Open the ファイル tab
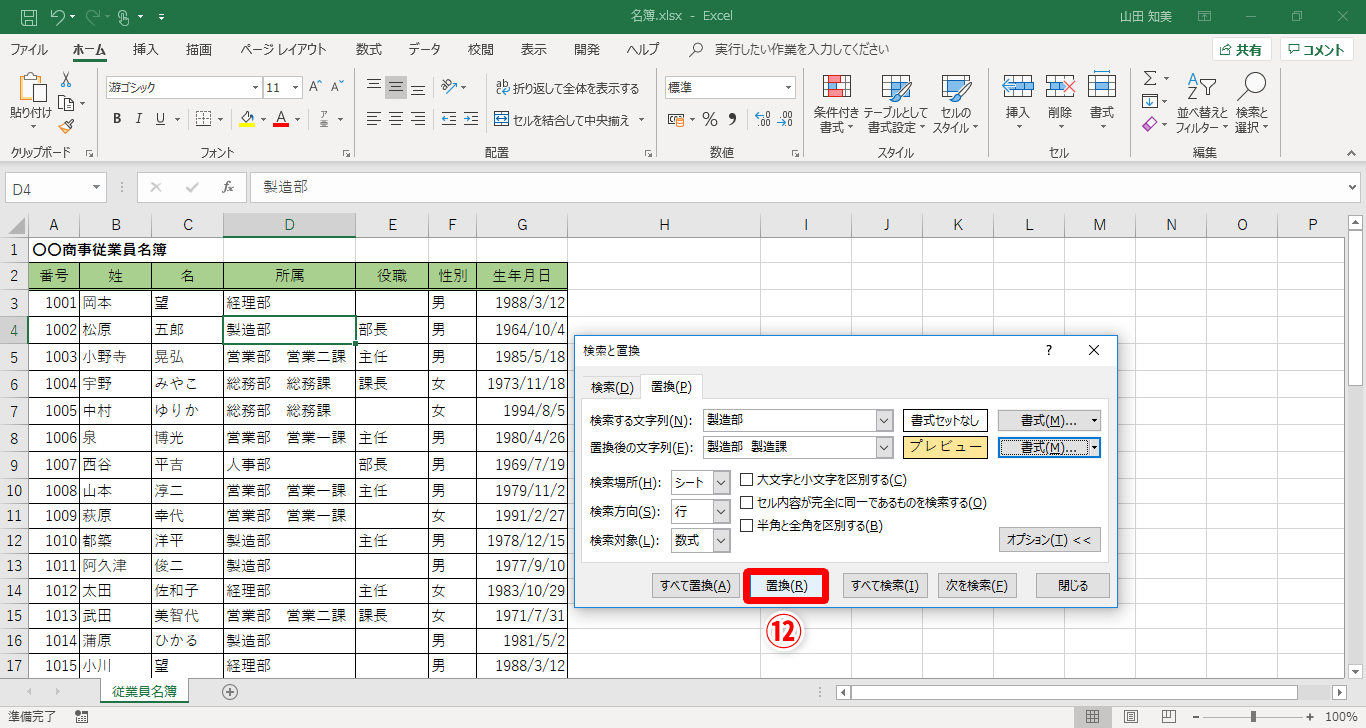 [x=29, y=49]
